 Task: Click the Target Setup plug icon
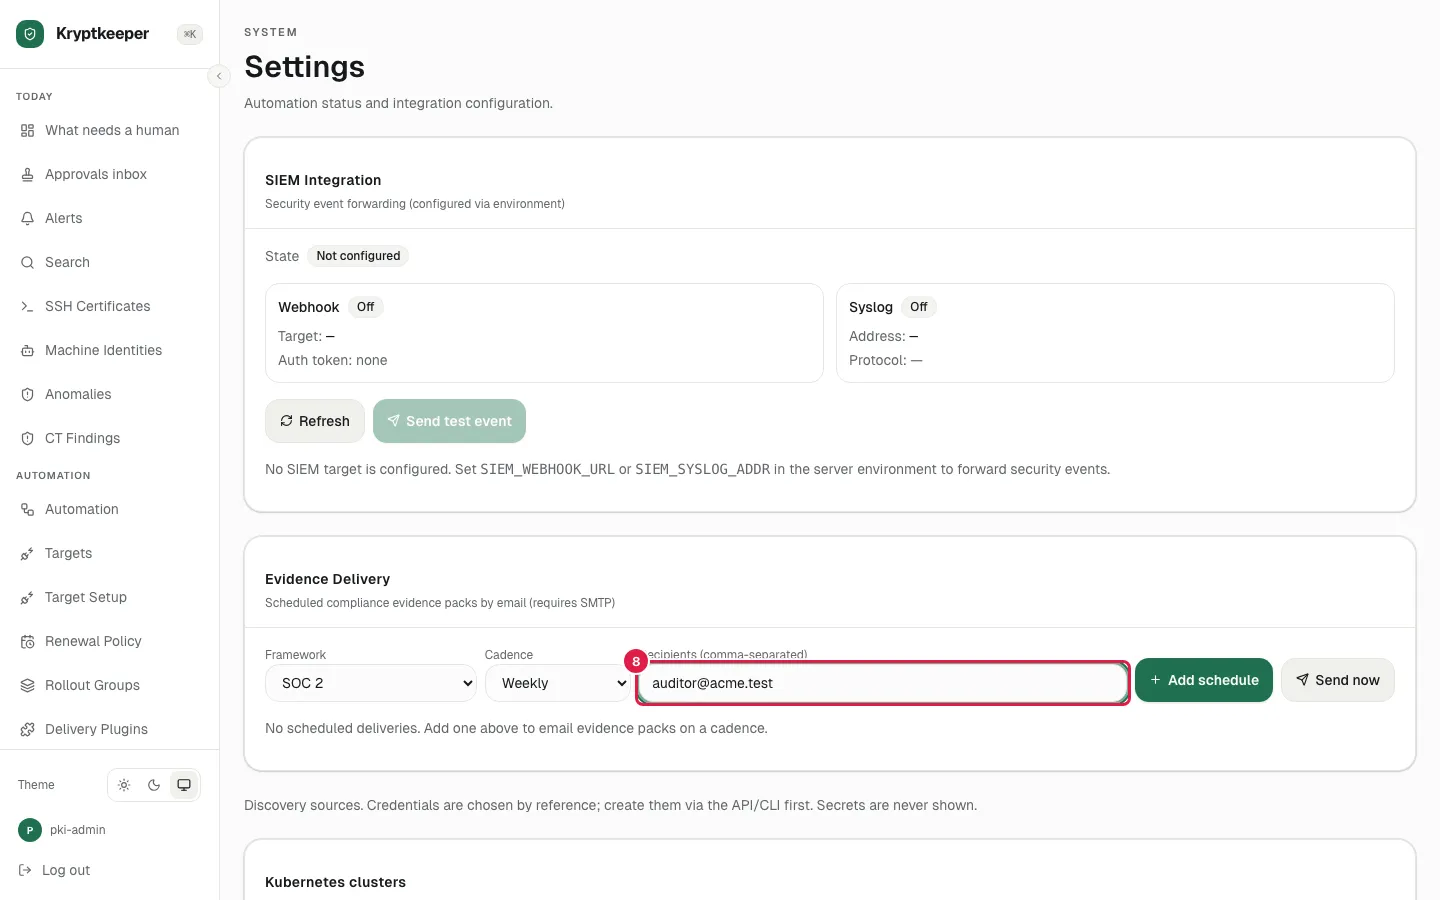click(28, 597)
